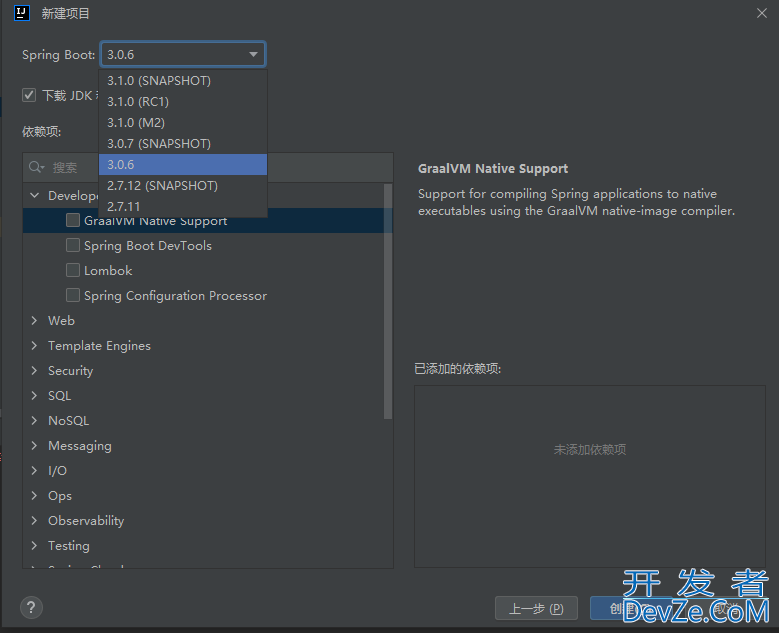
Task: Click the Messaging label
Action: [79, 446]
